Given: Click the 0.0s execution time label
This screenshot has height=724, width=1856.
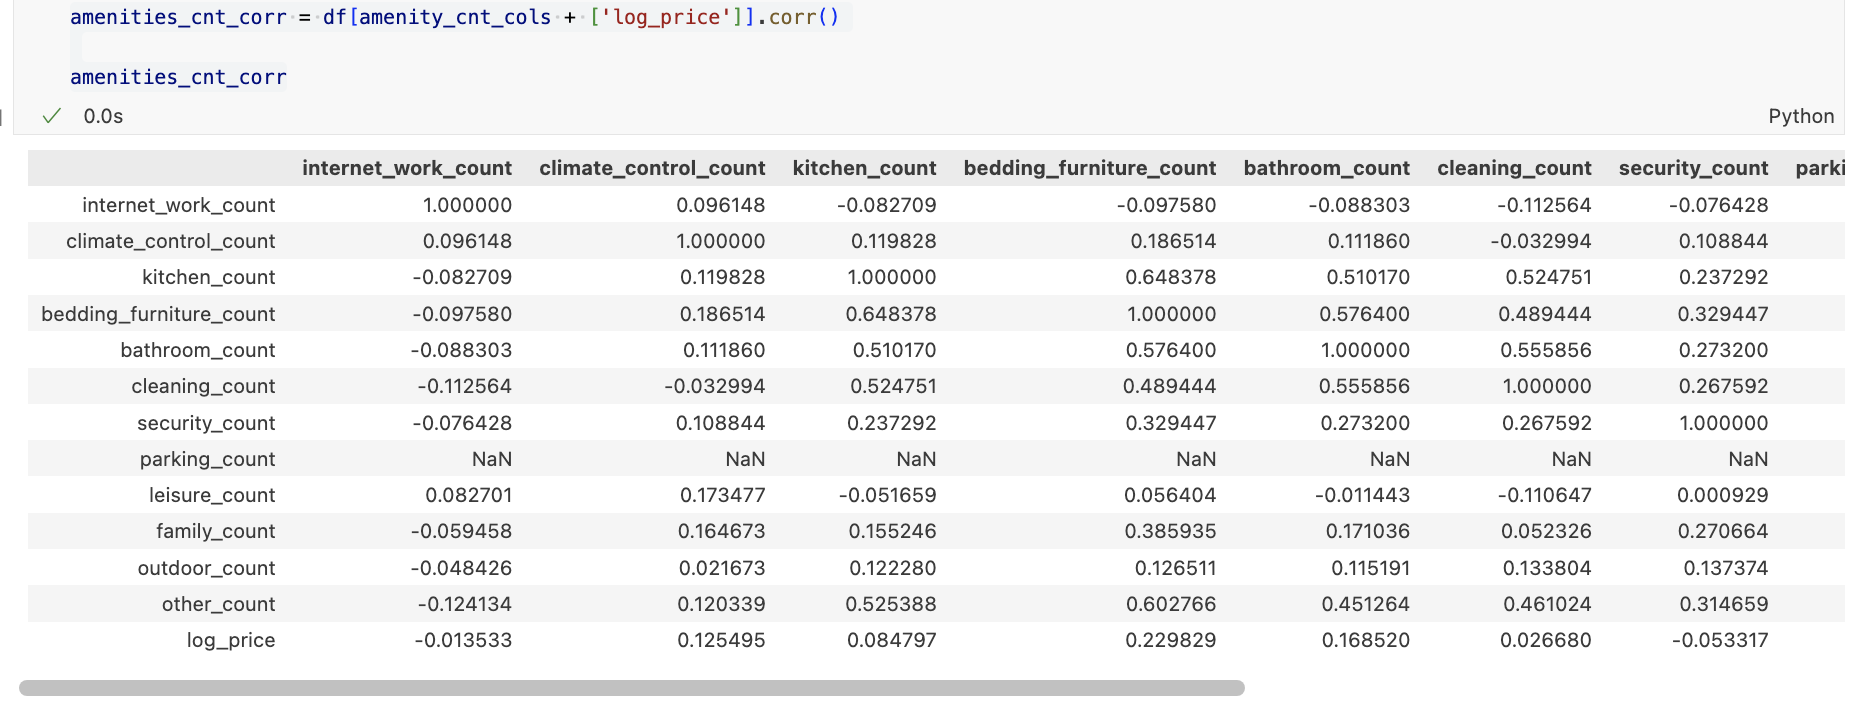Looking at the screenshot, I should pyautogui.click(x=103, y=116).
